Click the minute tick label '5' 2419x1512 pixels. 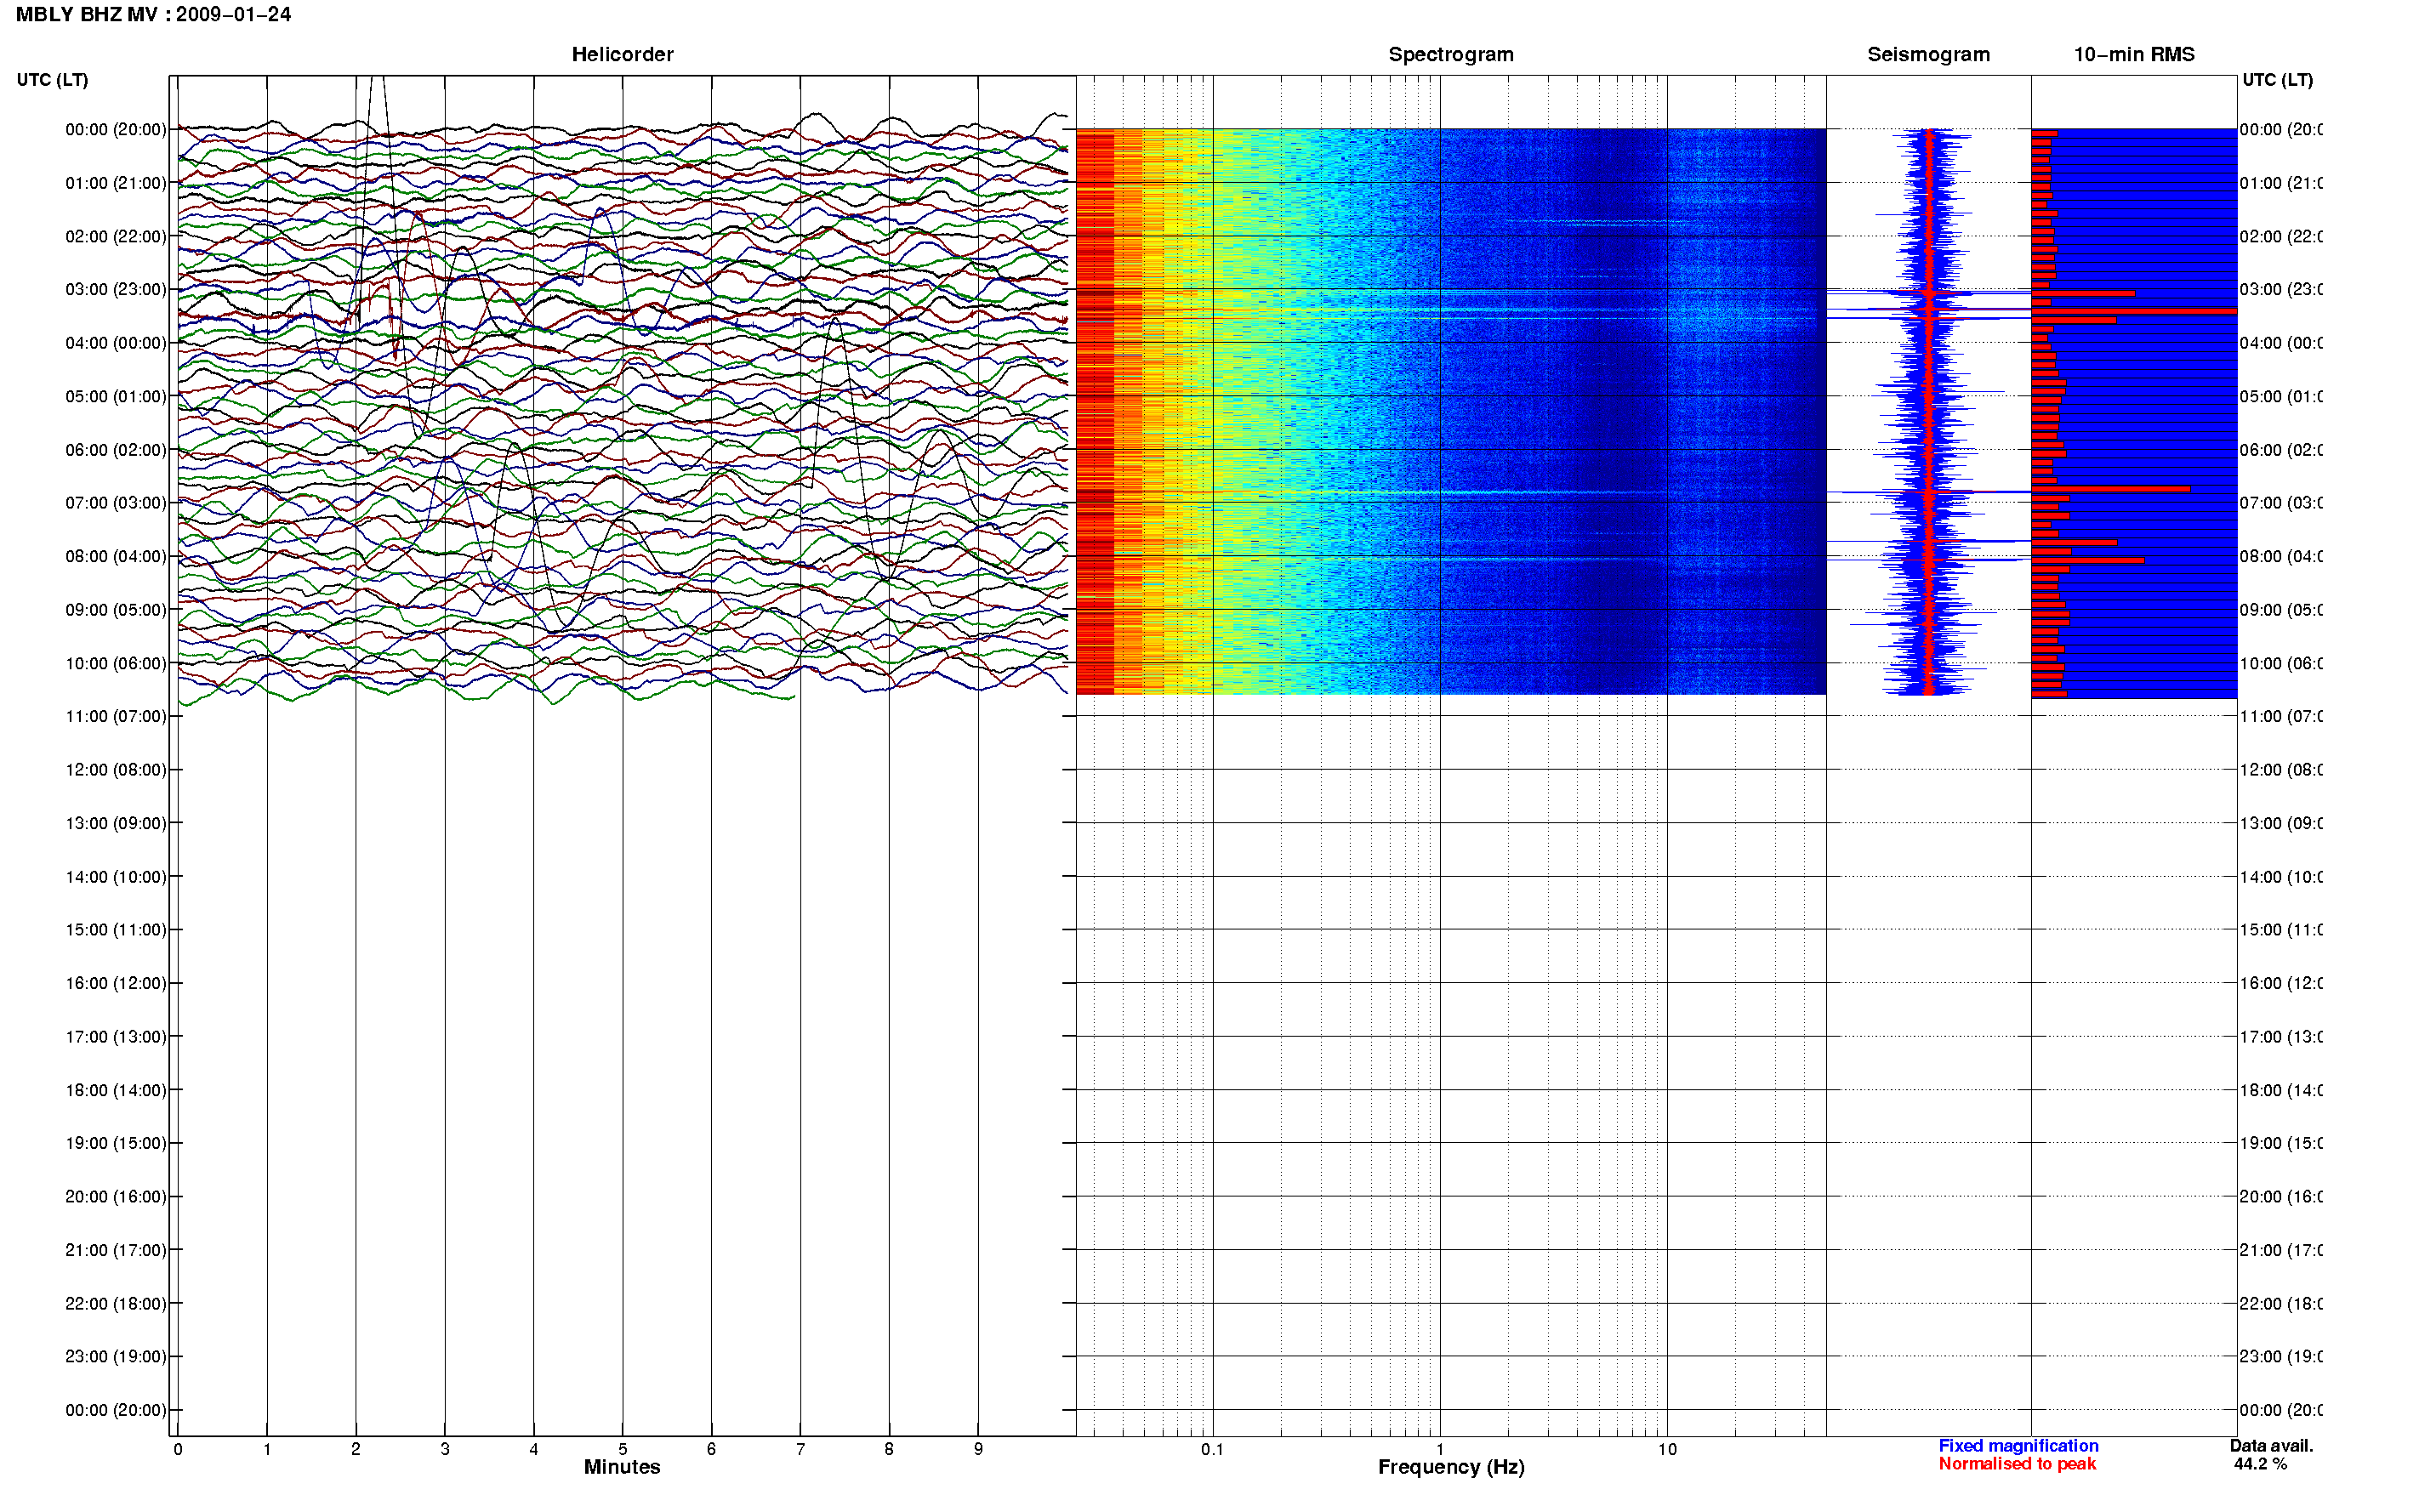click(x=622, y=1449)
